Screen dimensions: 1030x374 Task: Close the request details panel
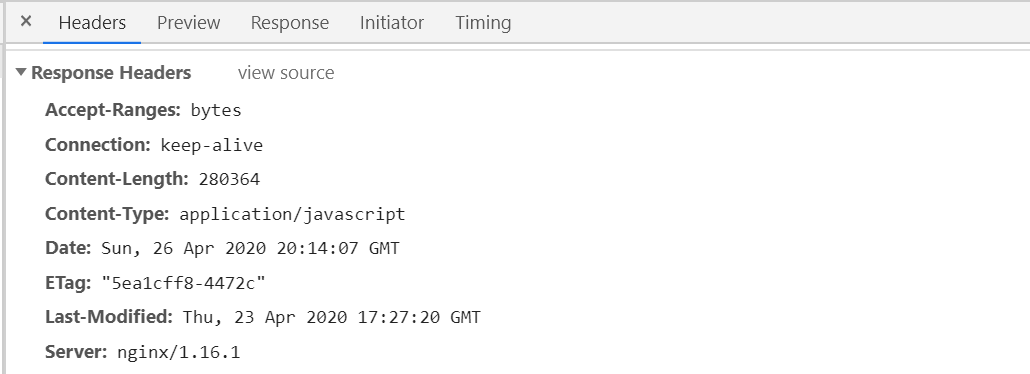(26, 22)
